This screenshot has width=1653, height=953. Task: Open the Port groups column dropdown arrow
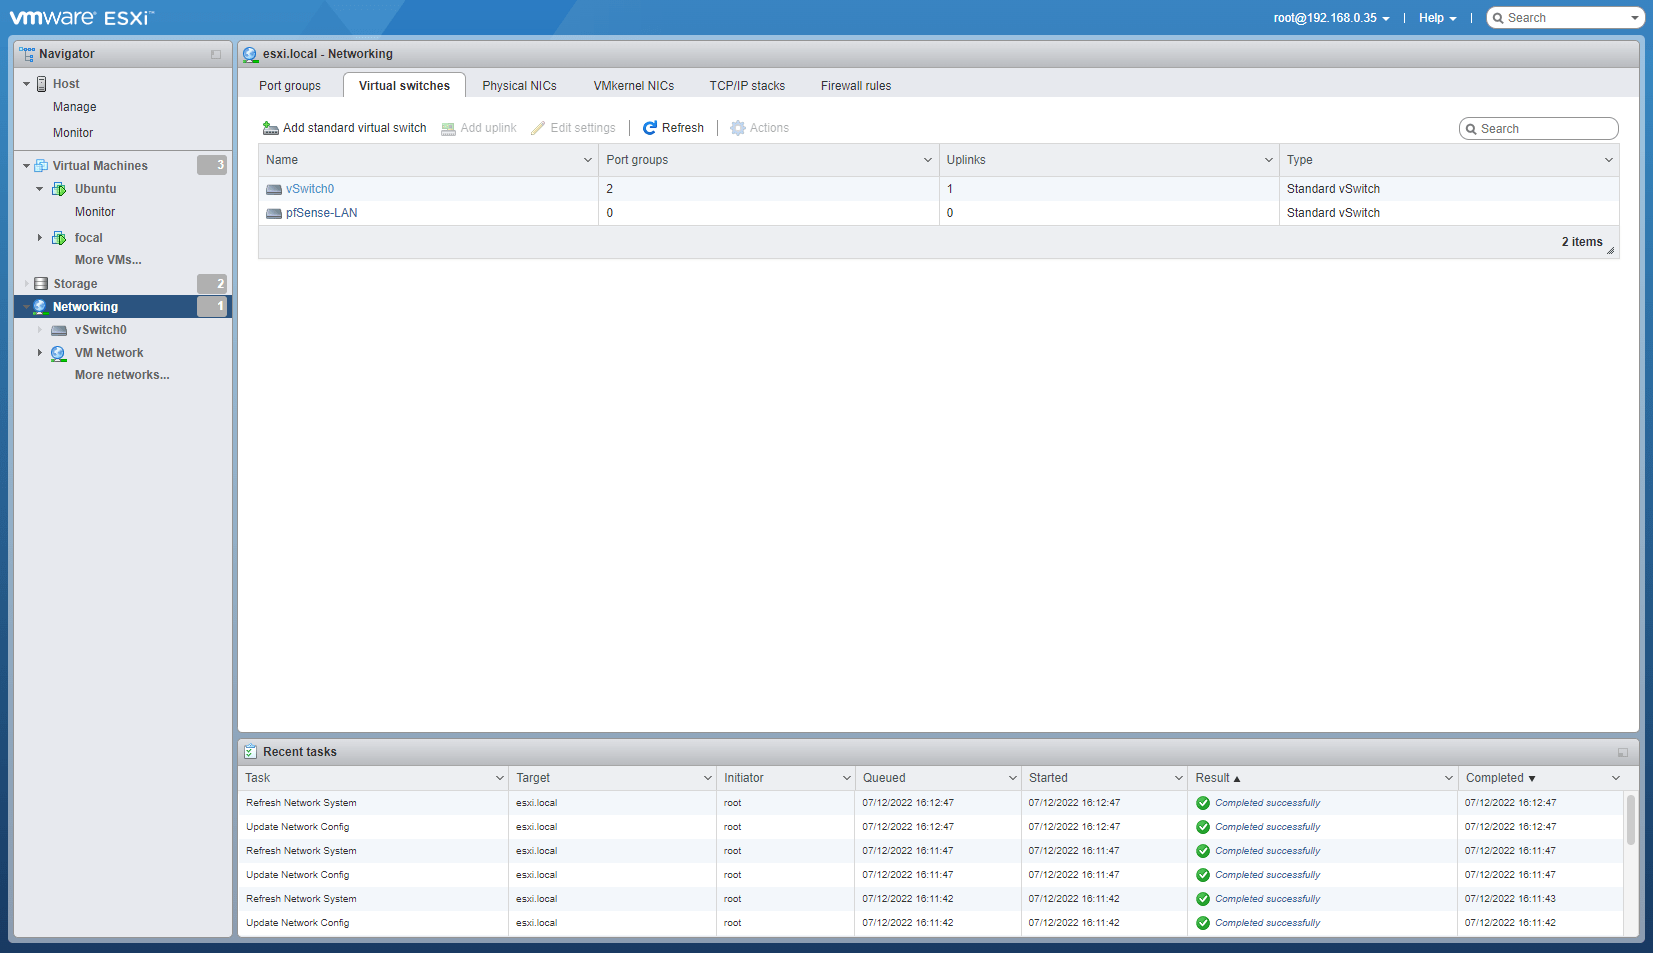(928, 160)
